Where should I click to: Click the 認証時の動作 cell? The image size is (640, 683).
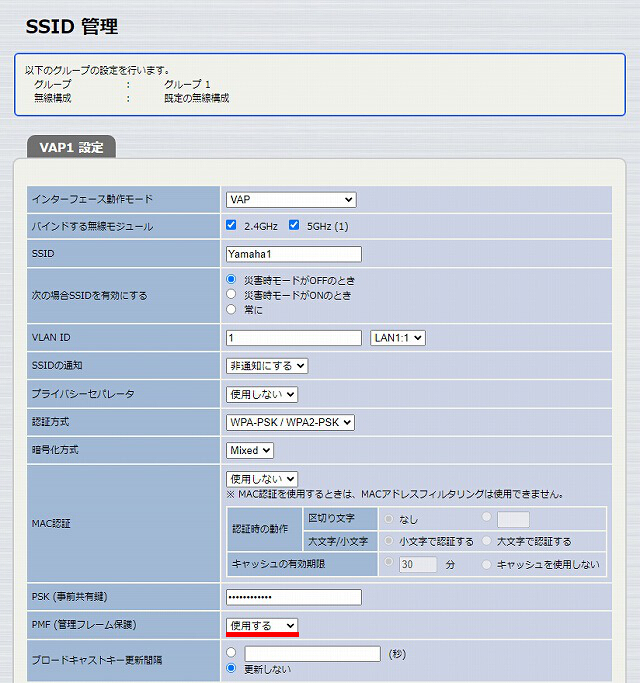[264, 529]
